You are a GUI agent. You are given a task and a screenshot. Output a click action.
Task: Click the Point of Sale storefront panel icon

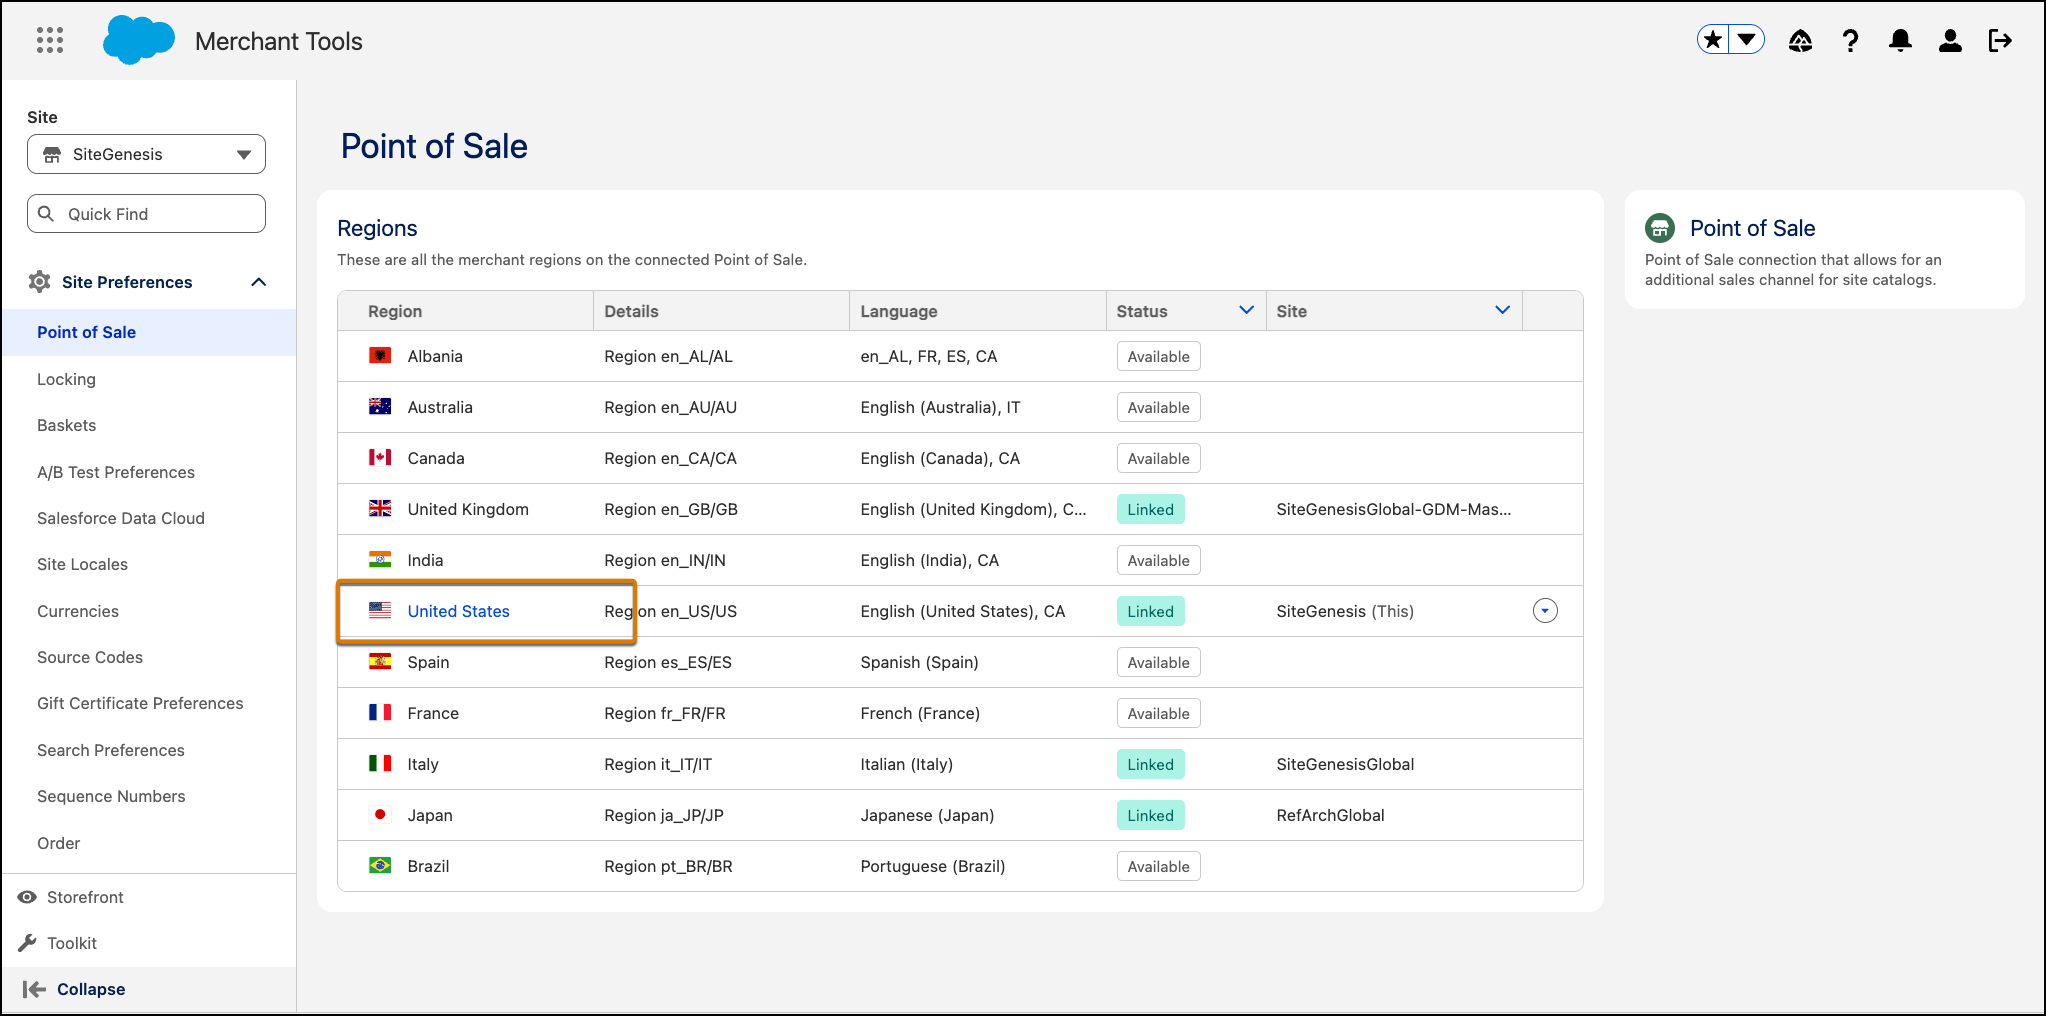pos(1660,228)
